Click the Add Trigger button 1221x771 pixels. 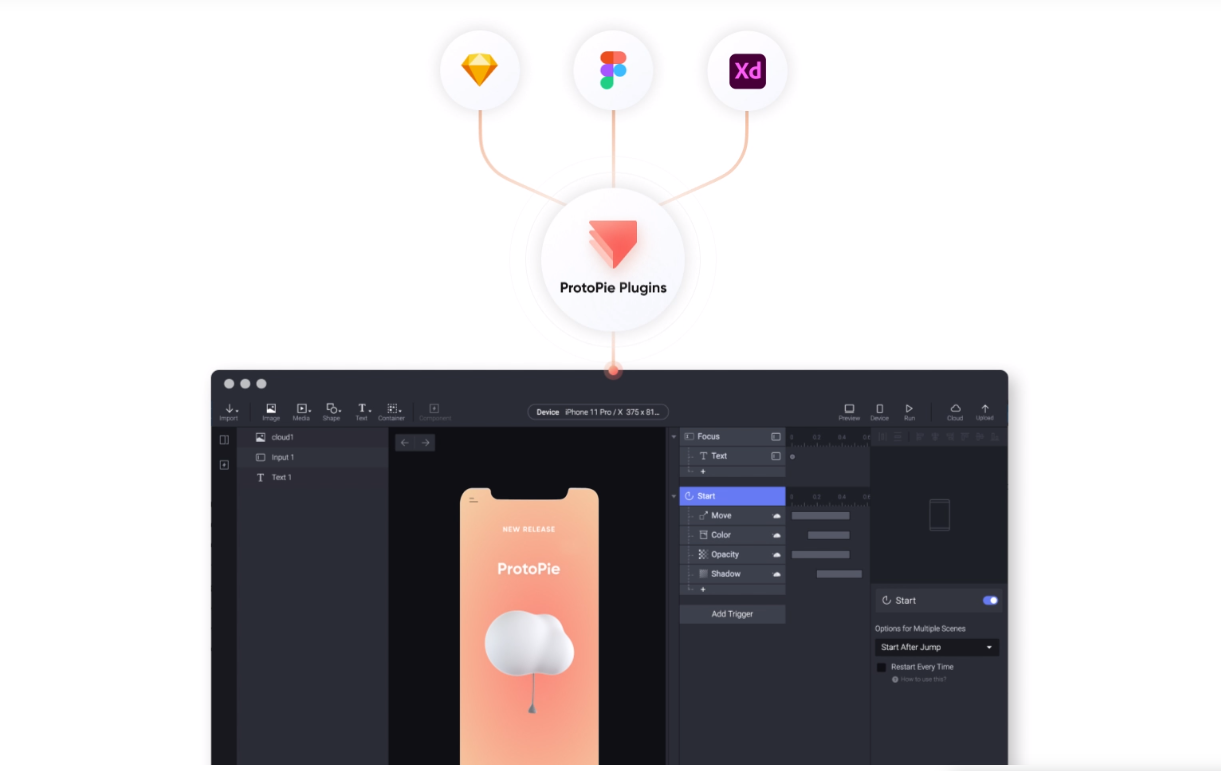tap(732, 614)
